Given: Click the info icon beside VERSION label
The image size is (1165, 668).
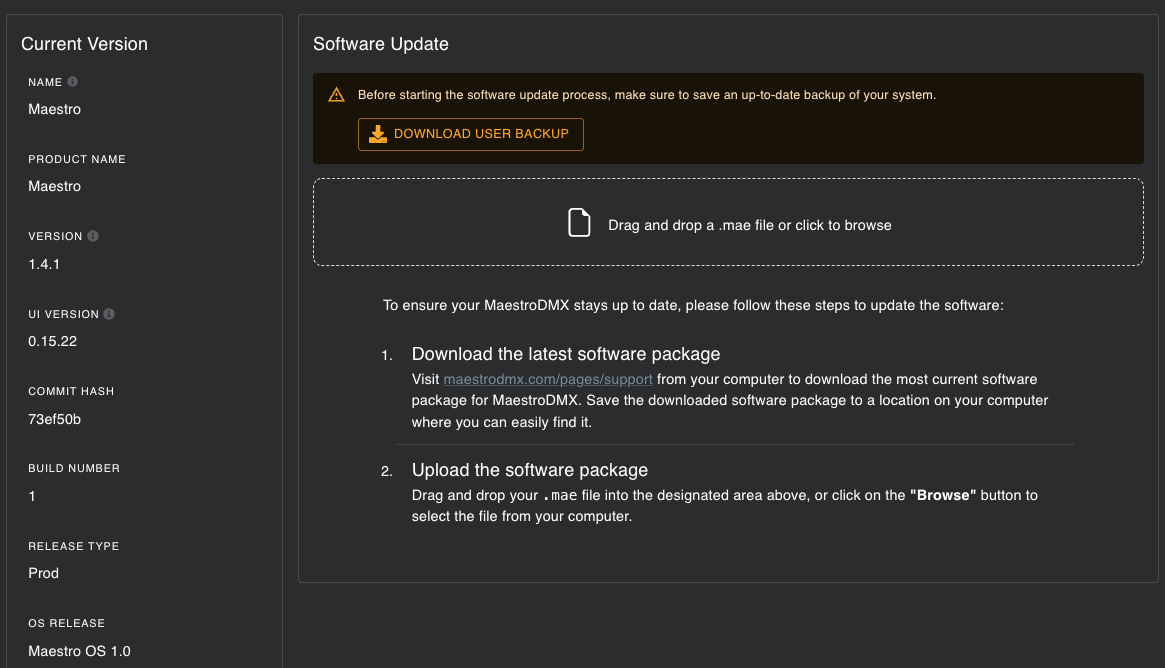Looking at the screenshot, I should pos(93,236).
